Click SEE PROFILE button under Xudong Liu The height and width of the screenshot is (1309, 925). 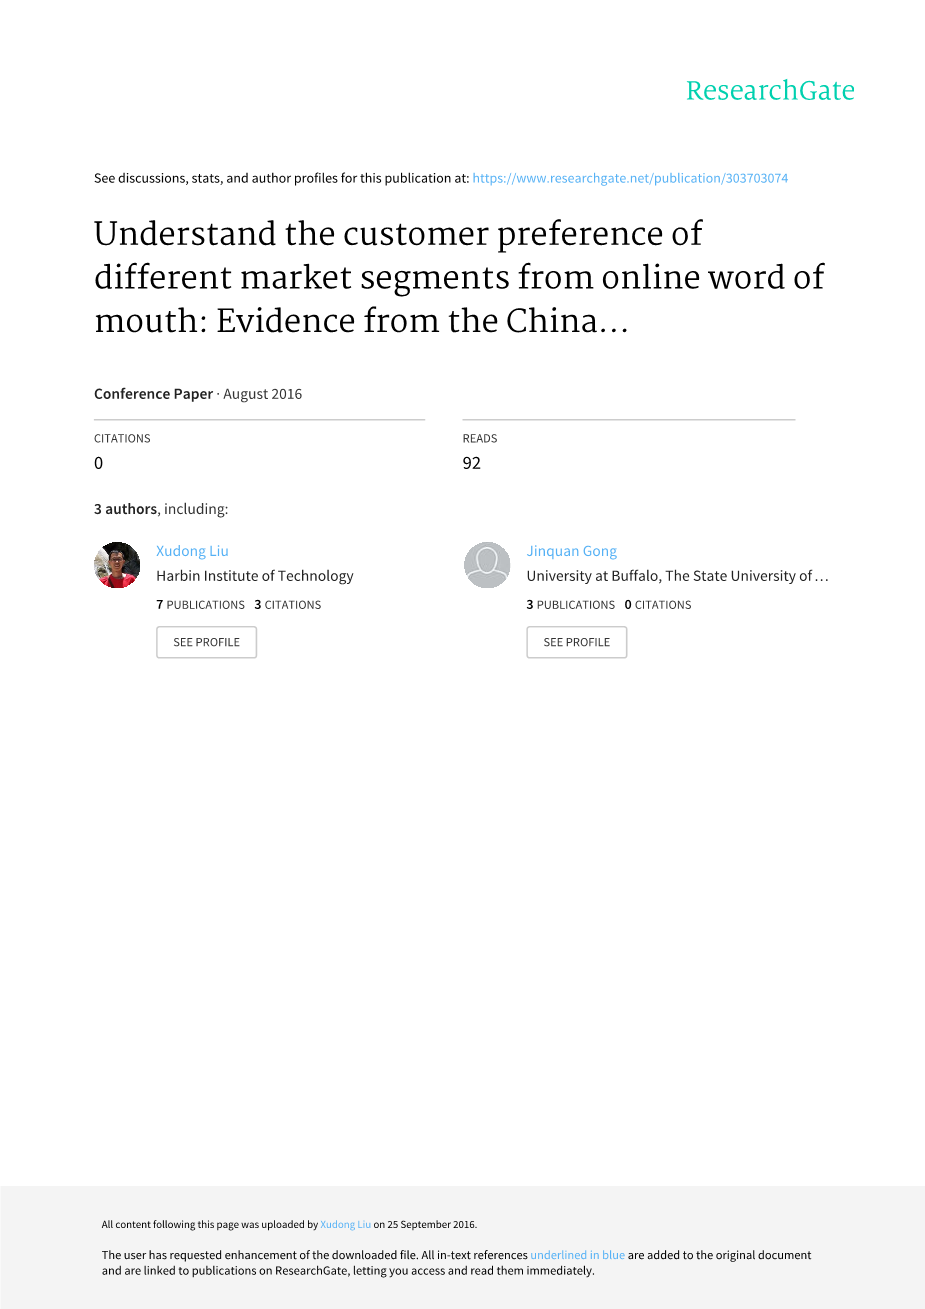tap(206, 642)
